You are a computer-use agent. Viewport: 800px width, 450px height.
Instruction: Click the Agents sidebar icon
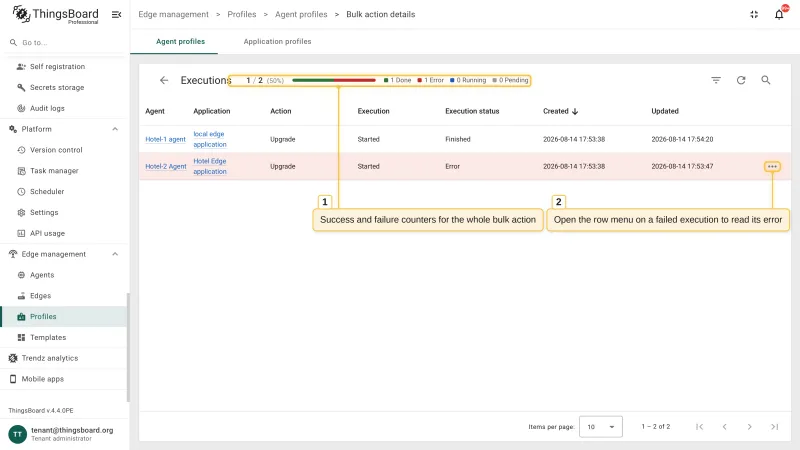click(x=21, y=275)
